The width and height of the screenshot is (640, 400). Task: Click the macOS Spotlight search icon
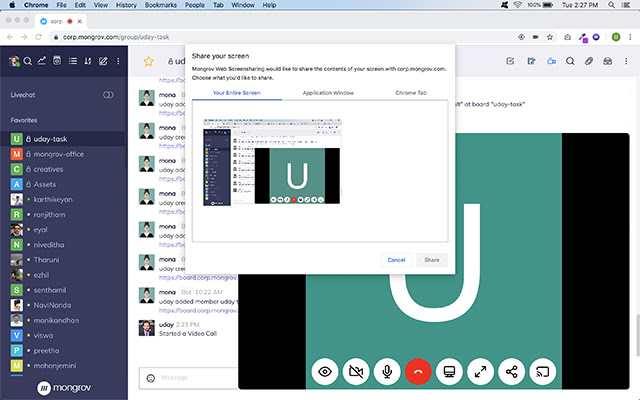click(611, 5)
